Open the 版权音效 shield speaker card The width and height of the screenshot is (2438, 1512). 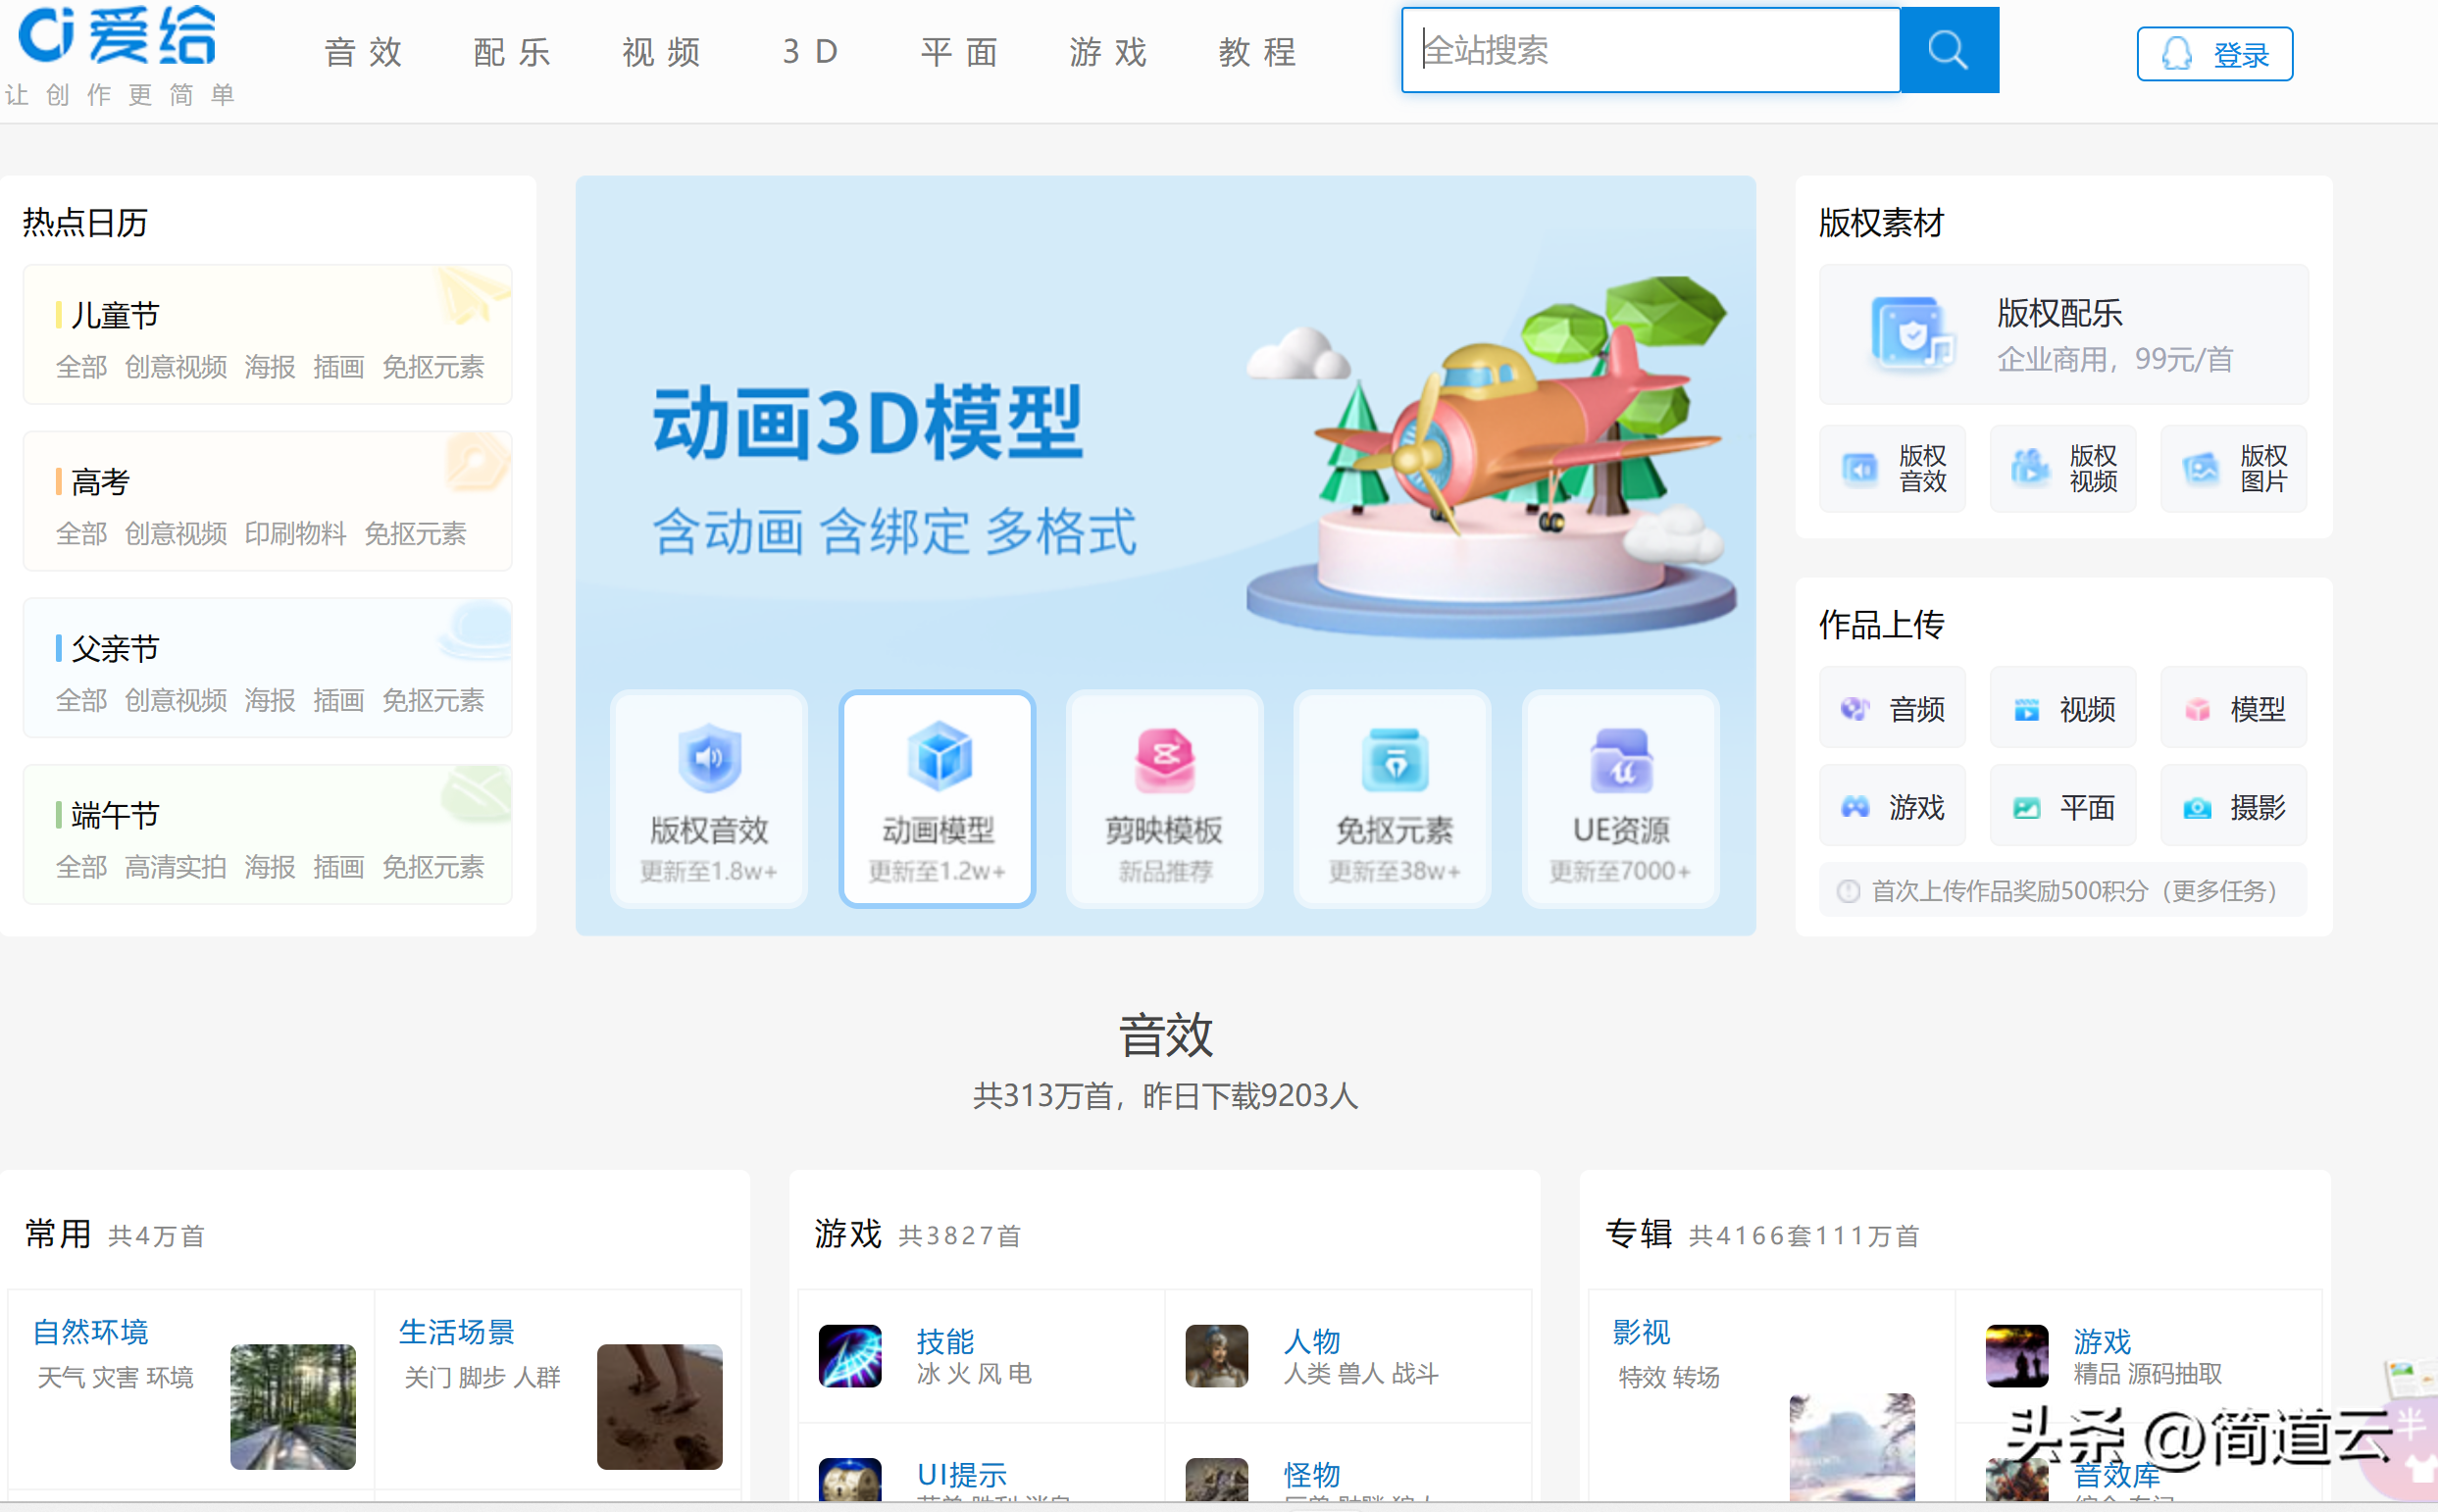pyautogui.click(x=709, y=800)
